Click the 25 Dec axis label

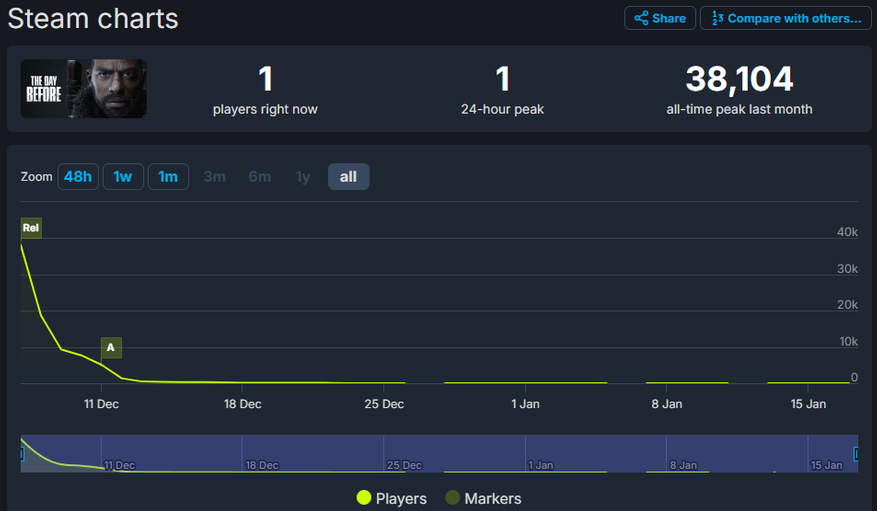click(x=384, y=404)
